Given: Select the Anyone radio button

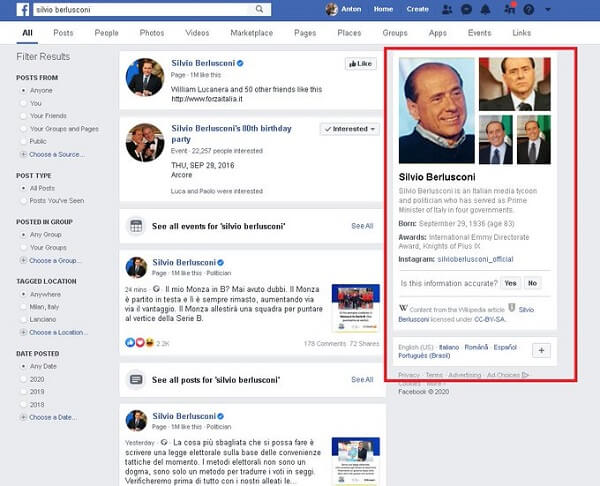Looking at the screenshot, I should (x=23, y=90).
